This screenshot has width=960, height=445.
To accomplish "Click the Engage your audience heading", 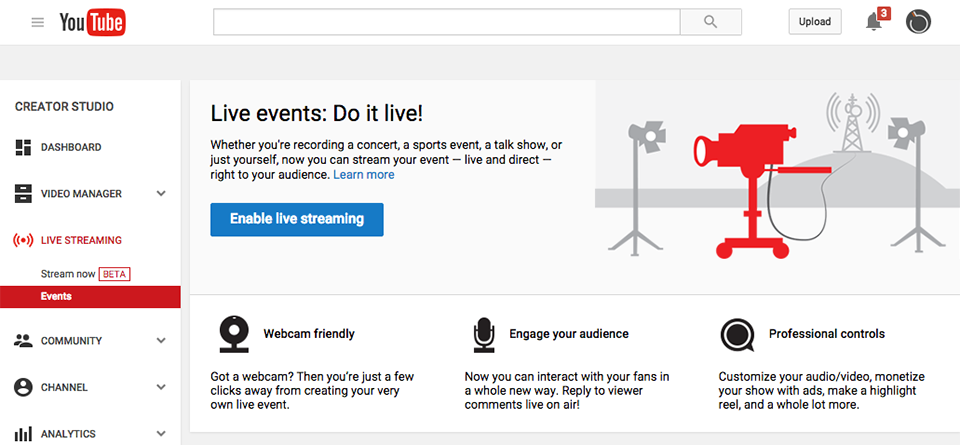I will 569,334.
